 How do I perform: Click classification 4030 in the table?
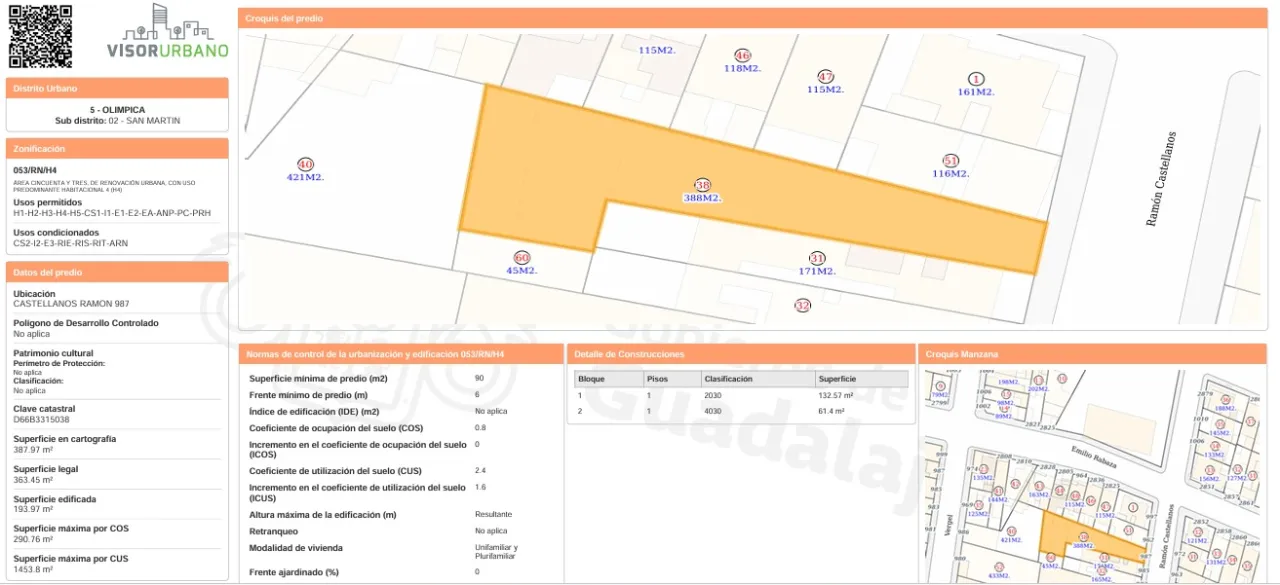click(x=712, y=411)
